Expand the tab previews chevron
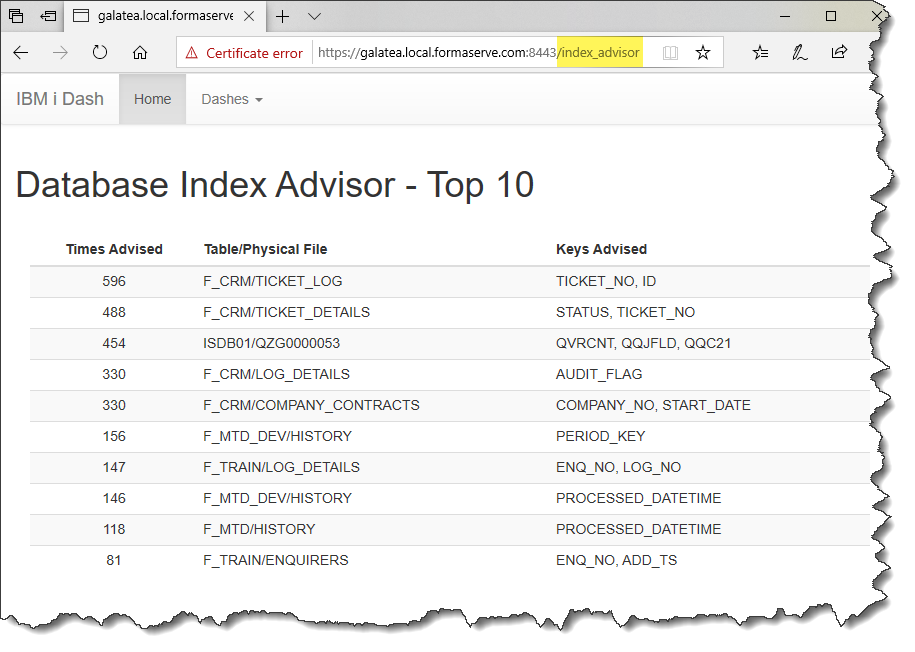Viewport: 915px width, 652px height. pyautogui.click(x=314, y=16)
